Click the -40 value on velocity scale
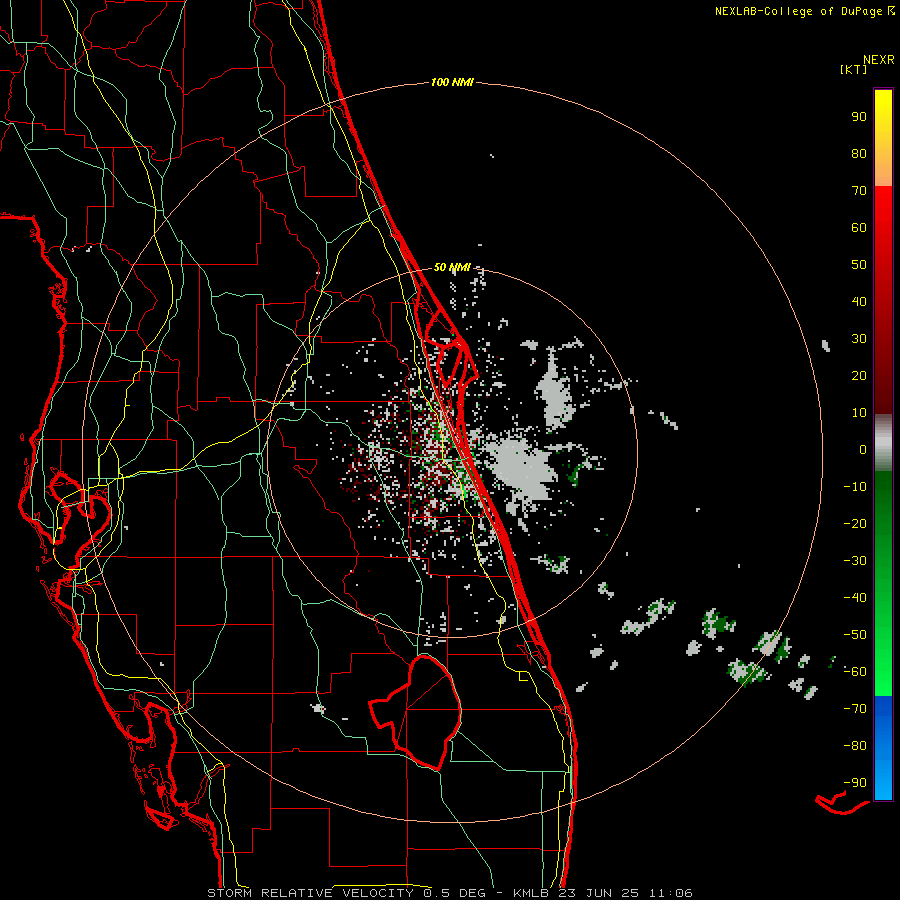 pyautogui.click(x=855, y=598)
